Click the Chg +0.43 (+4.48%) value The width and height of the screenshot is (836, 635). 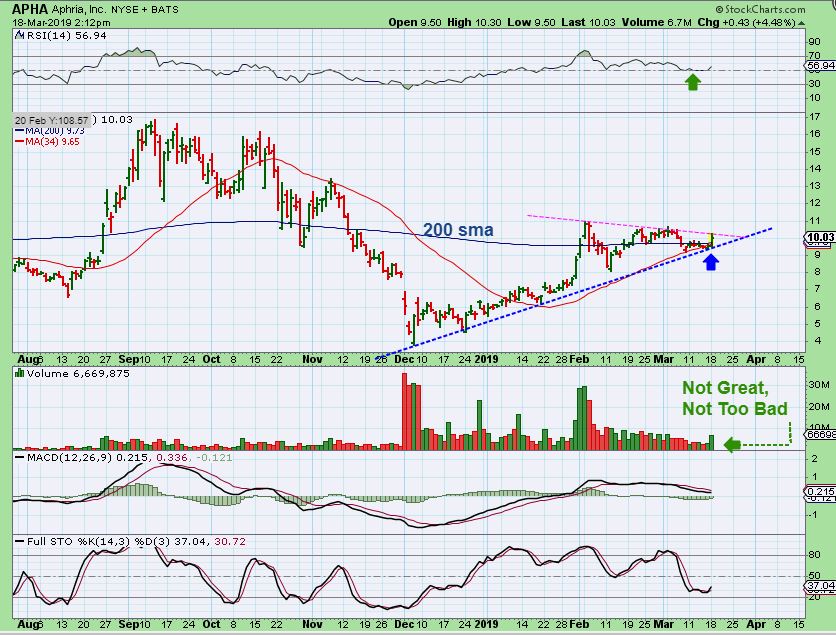pos(746,23)
